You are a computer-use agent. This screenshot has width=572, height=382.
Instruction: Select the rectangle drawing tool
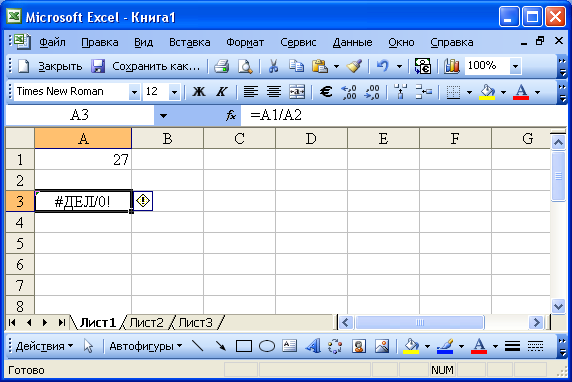click(244, 346)
